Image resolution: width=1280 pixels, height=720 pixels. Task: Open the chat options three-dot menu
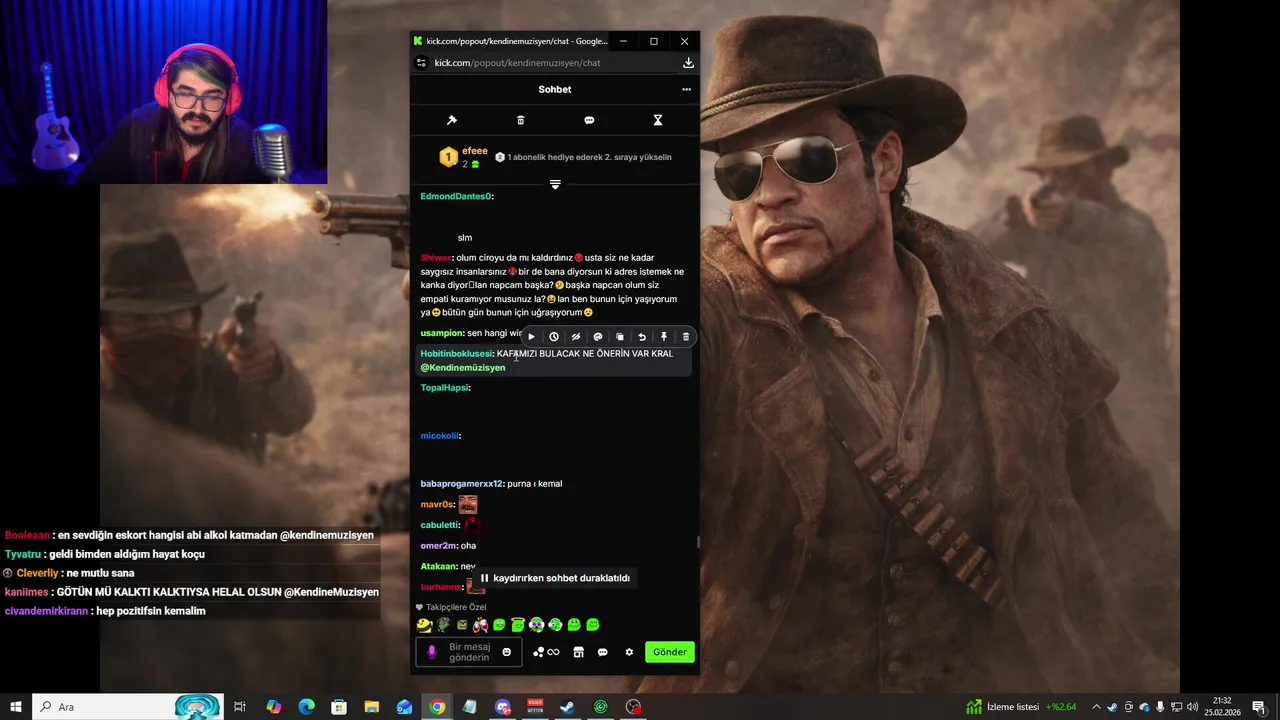686,89
